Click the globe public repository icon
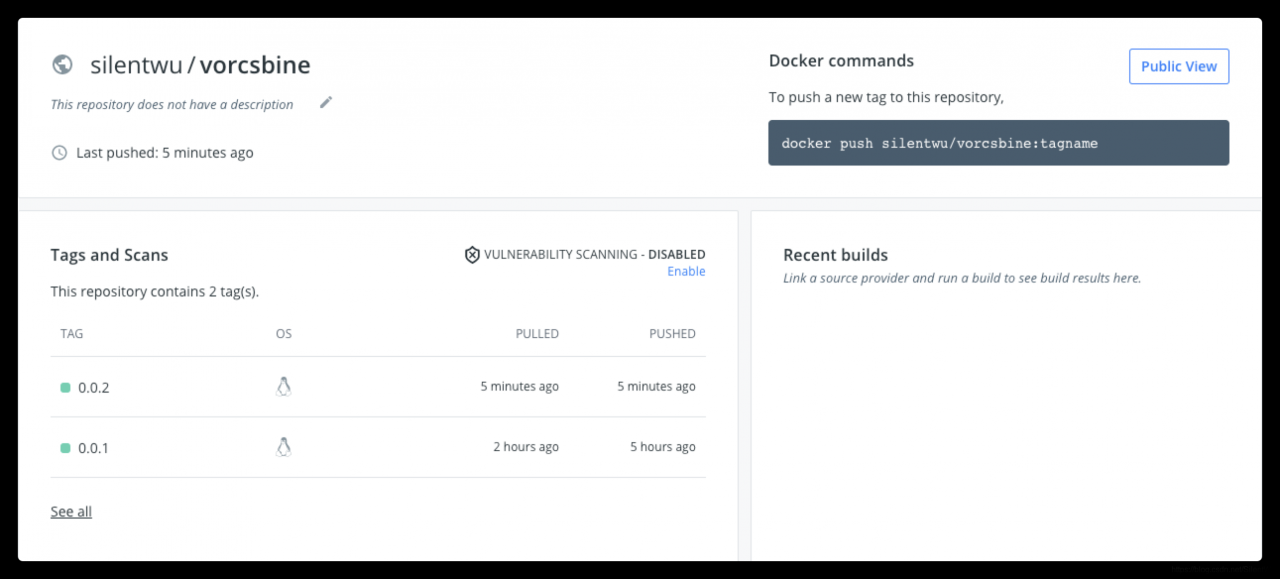Screen dimensions: 1280x579 62,65
